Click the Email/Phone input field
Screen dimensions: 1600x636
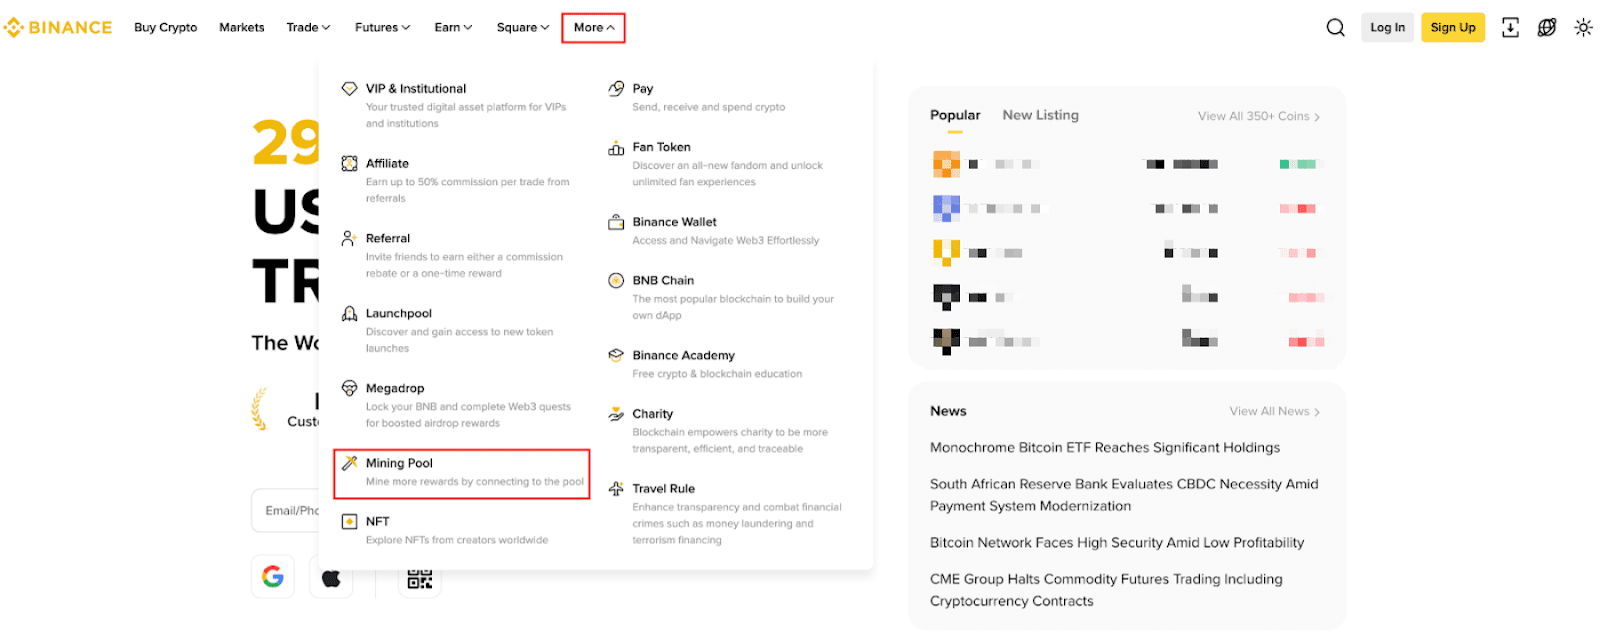pos(286,511)
